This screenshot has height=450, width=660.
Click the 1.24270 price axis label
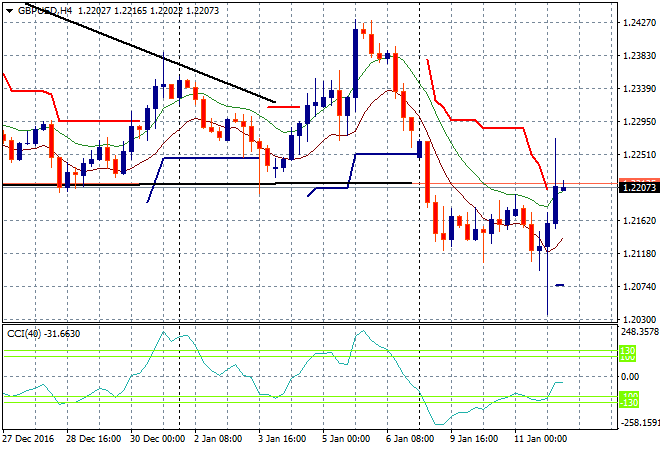pos(639,23)
